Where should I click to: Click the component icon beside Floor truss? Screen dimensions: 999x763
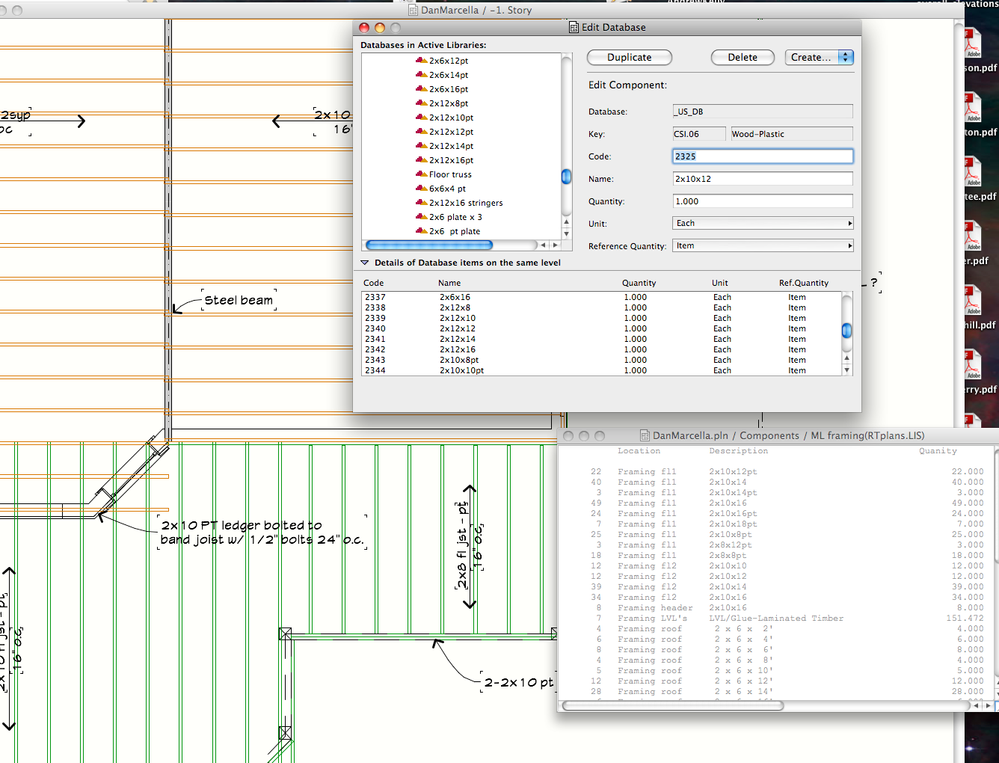(x=421, y=174)
